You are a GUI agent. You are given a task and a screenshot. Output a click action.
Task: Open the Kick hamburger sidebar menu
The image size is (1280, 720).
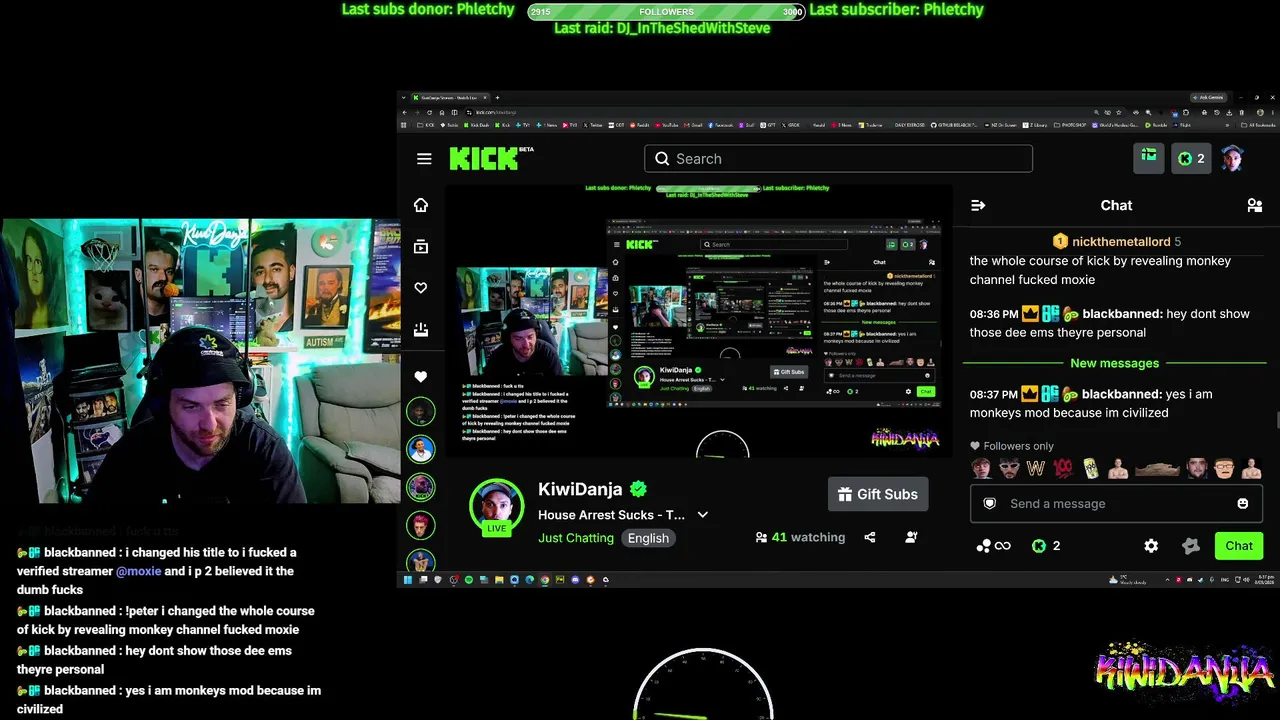(x=424, y=159)
